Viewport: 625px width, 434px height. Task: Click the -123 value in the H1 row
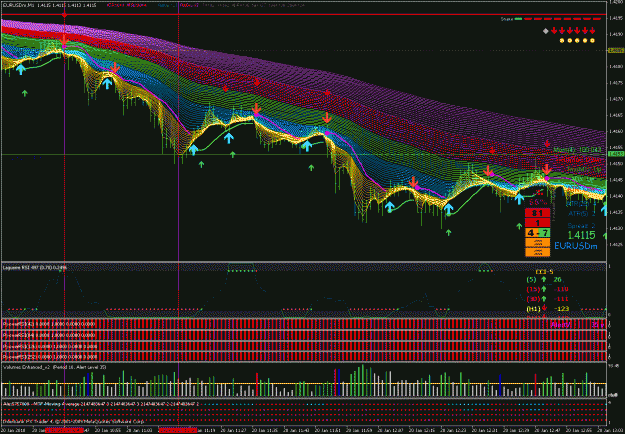[561, 308]
